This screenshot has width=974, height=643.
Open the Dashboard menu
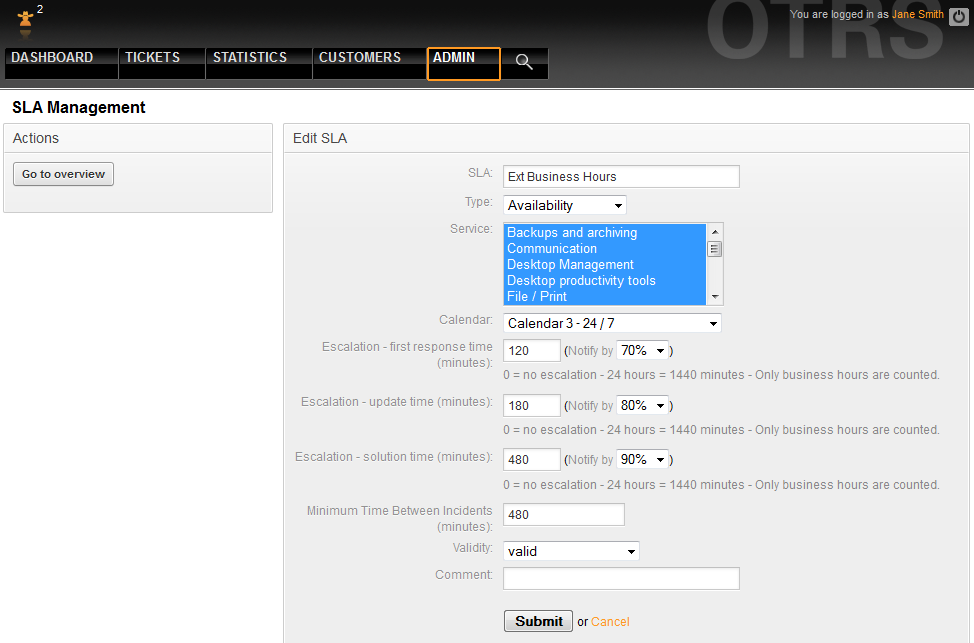tap(53, 58)
